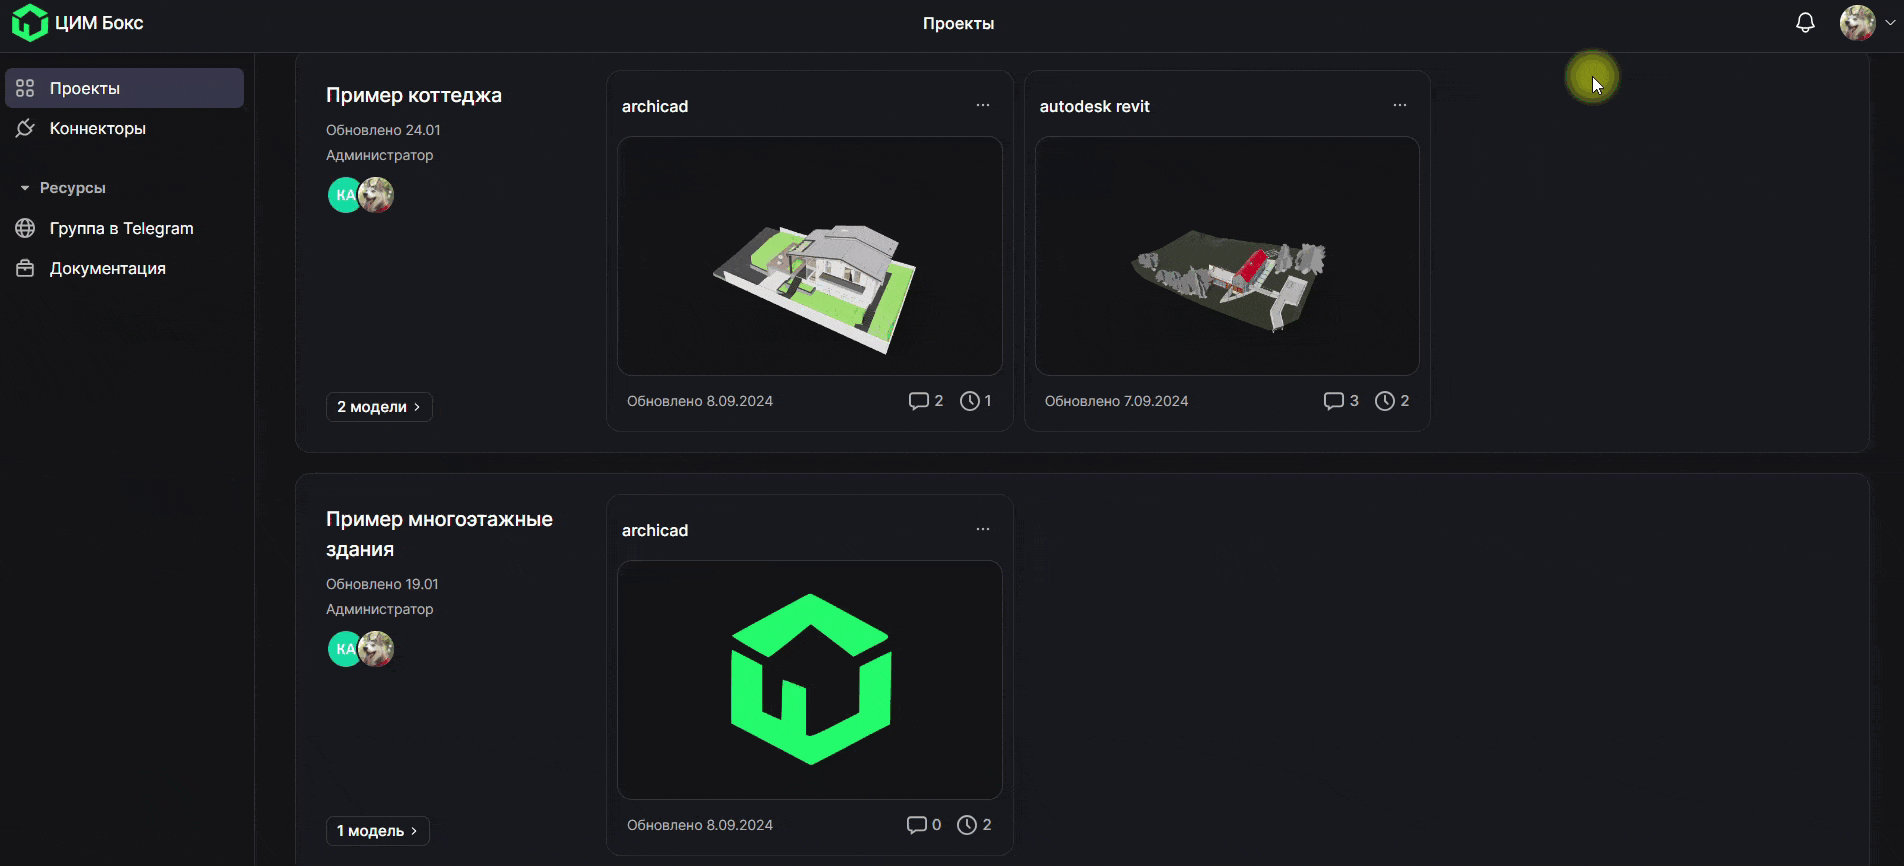Click comments icon on cottage archicad card
The height and width of the screenshot is (866, 1904).
tap(918, 401)
